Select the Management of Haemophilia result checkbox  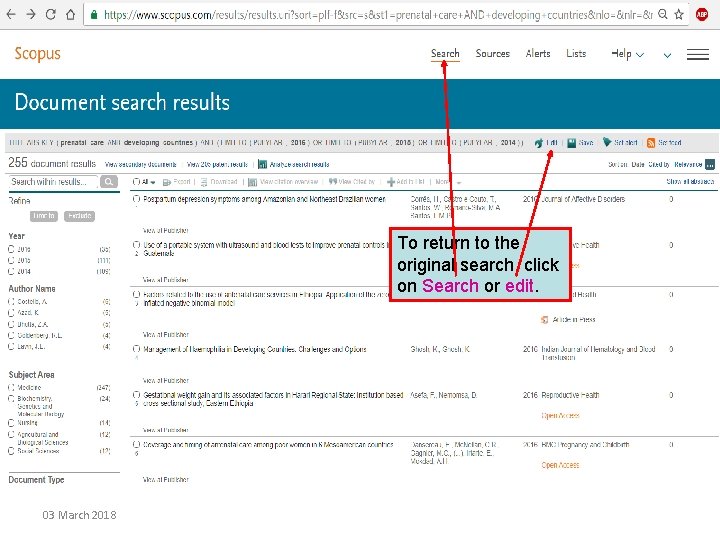[136, 349]
